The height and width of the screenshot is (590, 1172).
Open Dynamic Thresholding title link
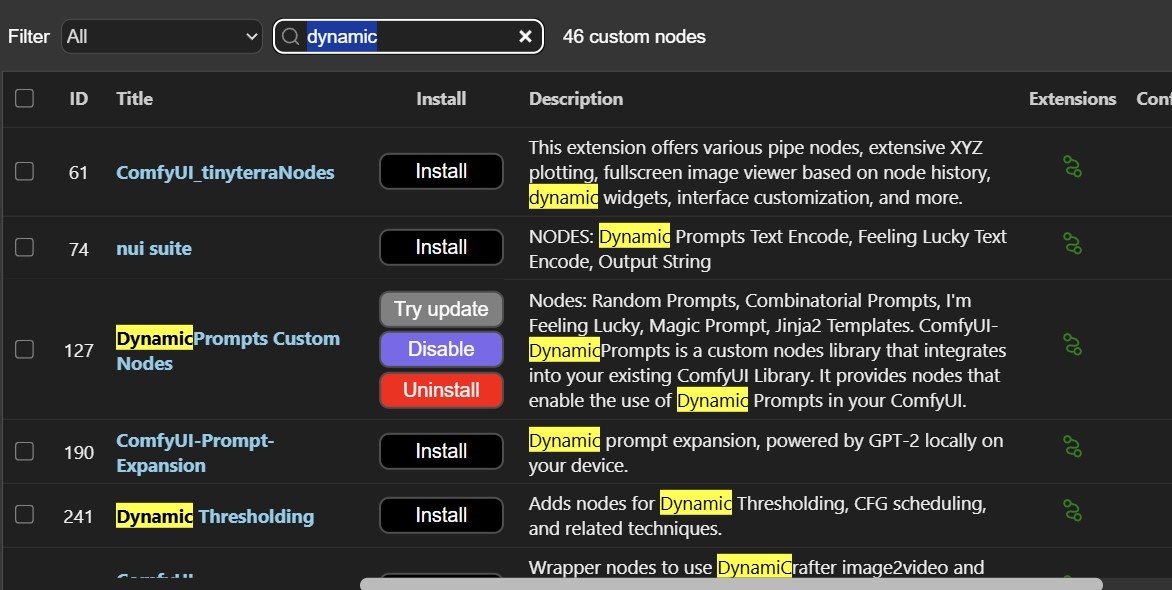[x=215, y=516]
